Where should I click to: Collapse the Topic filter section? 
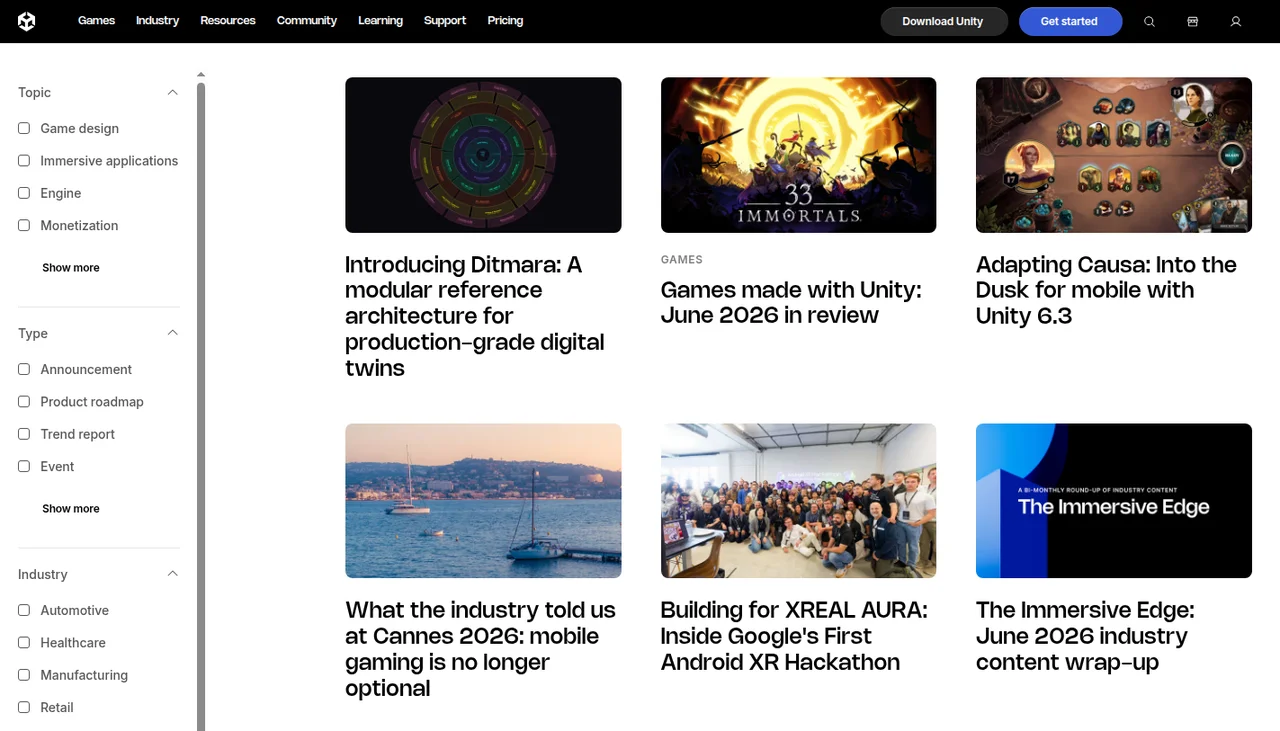pos(172,92)
